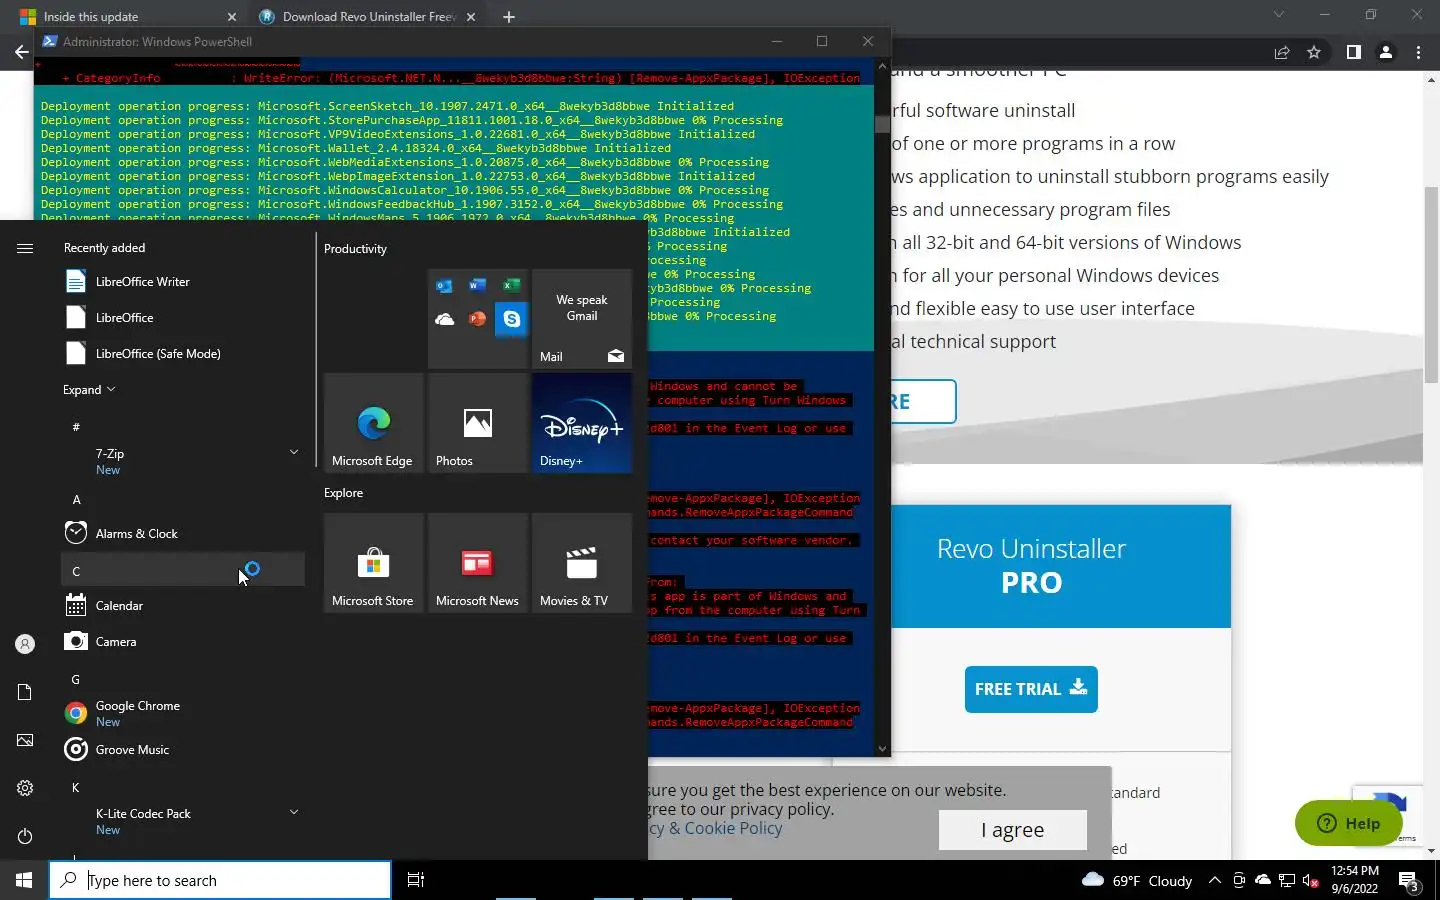Click the search box on taskbar
The image size is (1440, 900).
click(x=220, y=880)
